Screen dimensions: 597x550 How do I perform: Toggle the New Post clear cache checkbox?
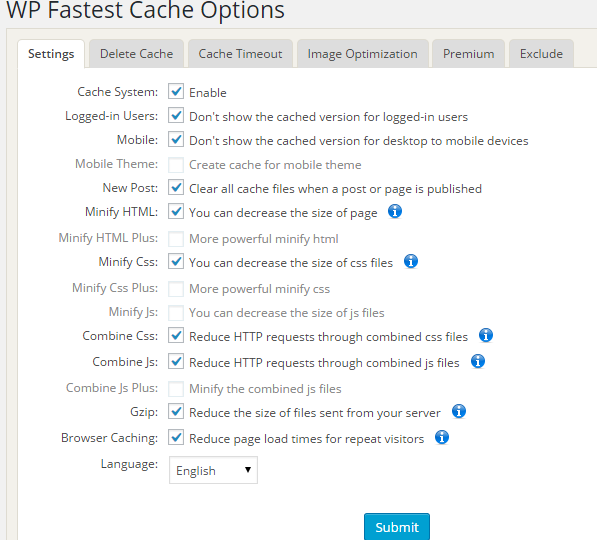tap(176, 187)
